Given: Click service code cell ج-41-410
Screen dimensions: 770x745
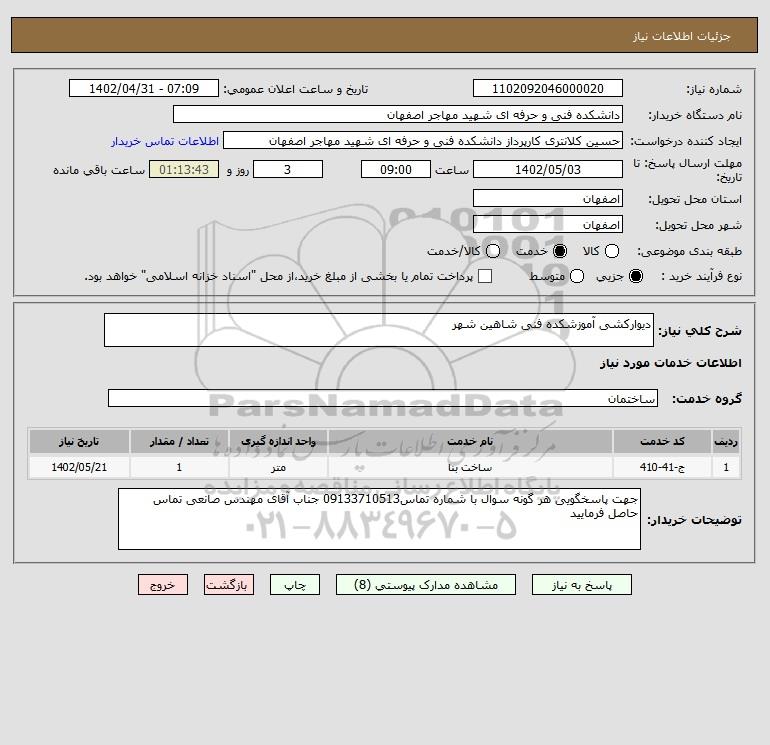Looking at the screenshot, I should pyautogui.click(x=662, y=467).
